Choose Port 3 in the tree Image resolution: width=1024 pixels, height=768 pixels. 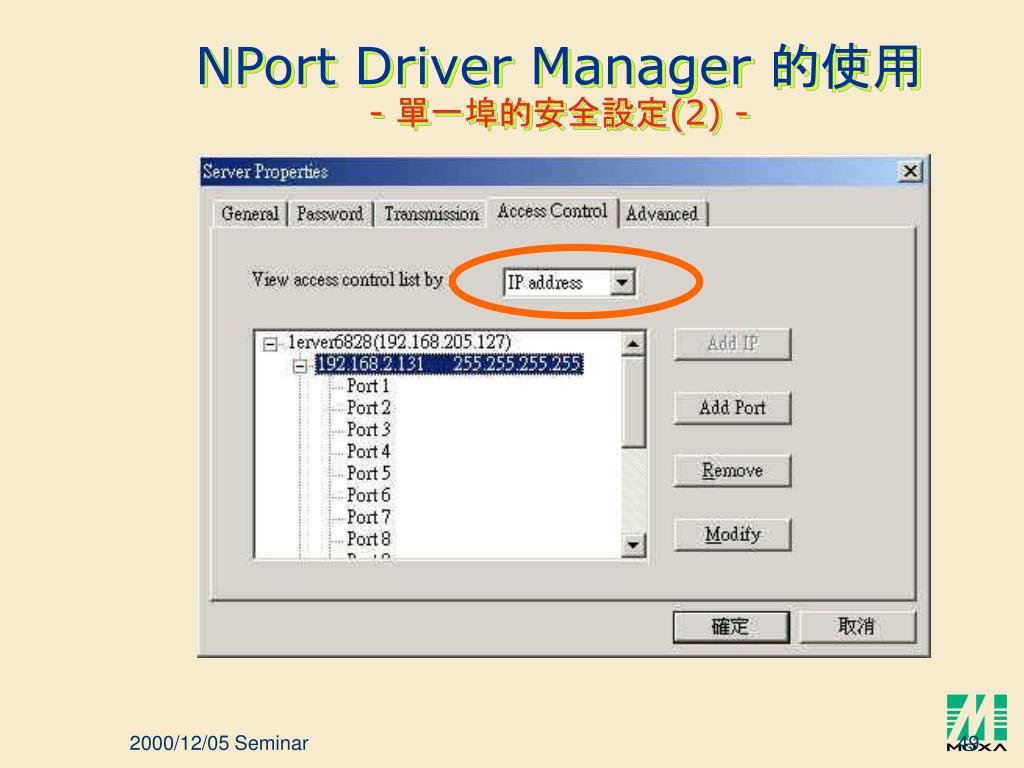(x=368, y=430)
